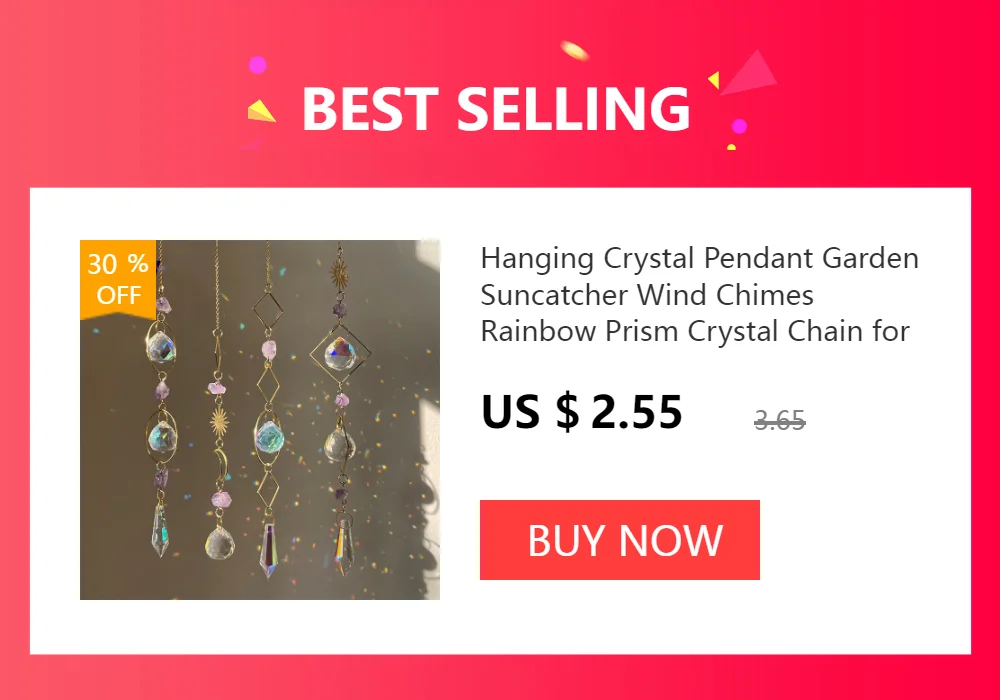Click the large pink triangle decoration
Image resolution: width=1002 pixels, height=700 pixels.
point(751,74)
